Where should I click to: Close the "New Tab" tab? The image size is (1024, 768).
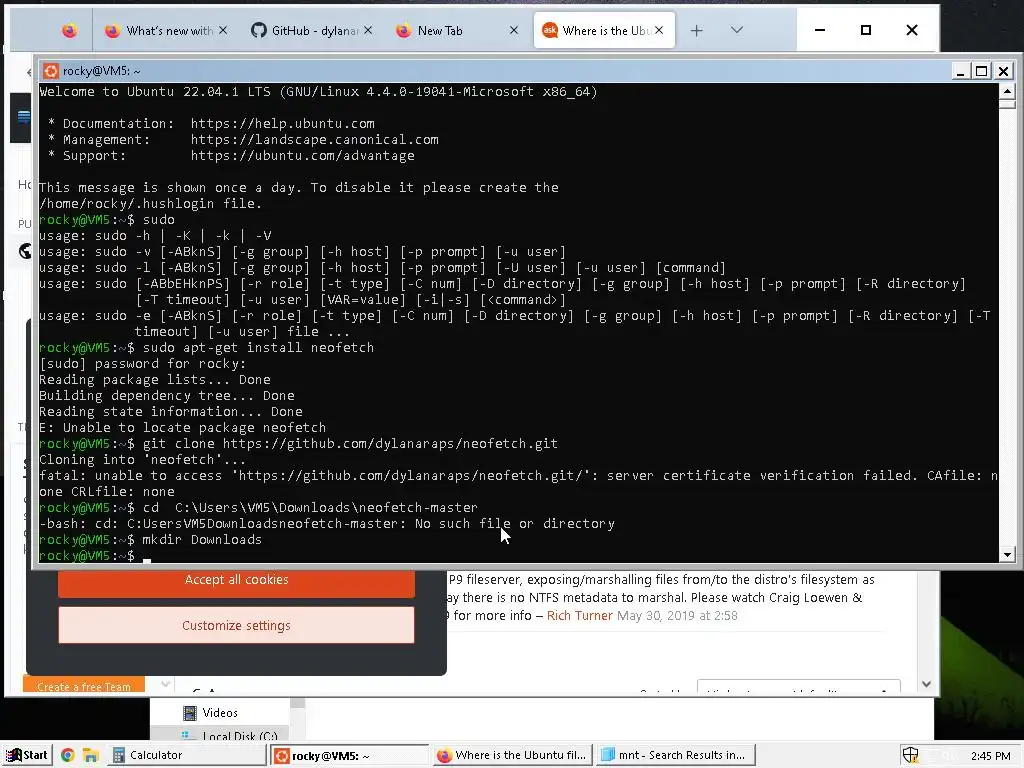coord(514,30)
